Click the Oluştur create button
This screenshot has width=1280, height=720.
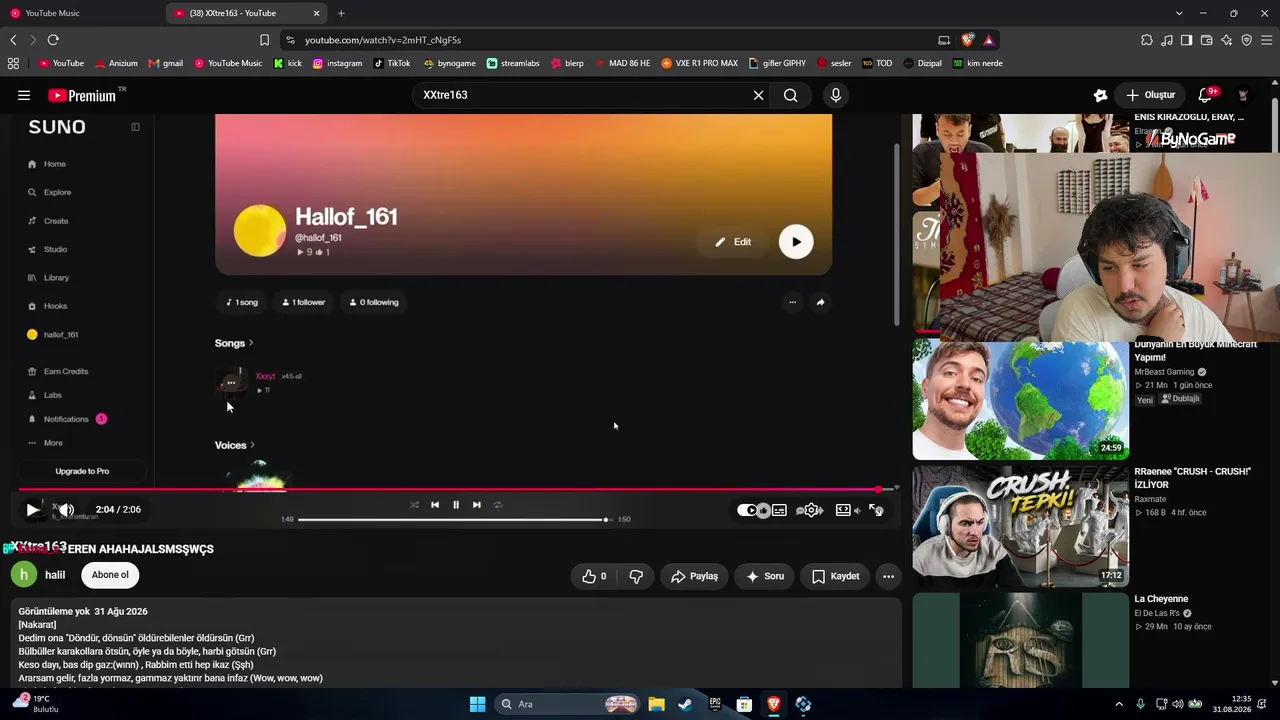(1150, 95)
